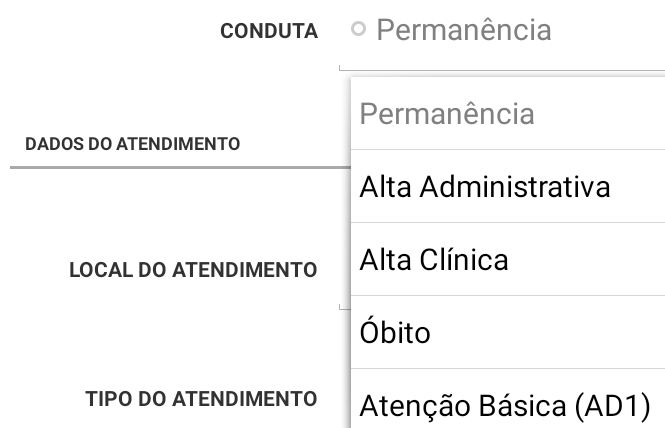Viewport: 665px width, 428px height.
Task: Click the CONDUTA field label
Action: [x=269, y=31]
